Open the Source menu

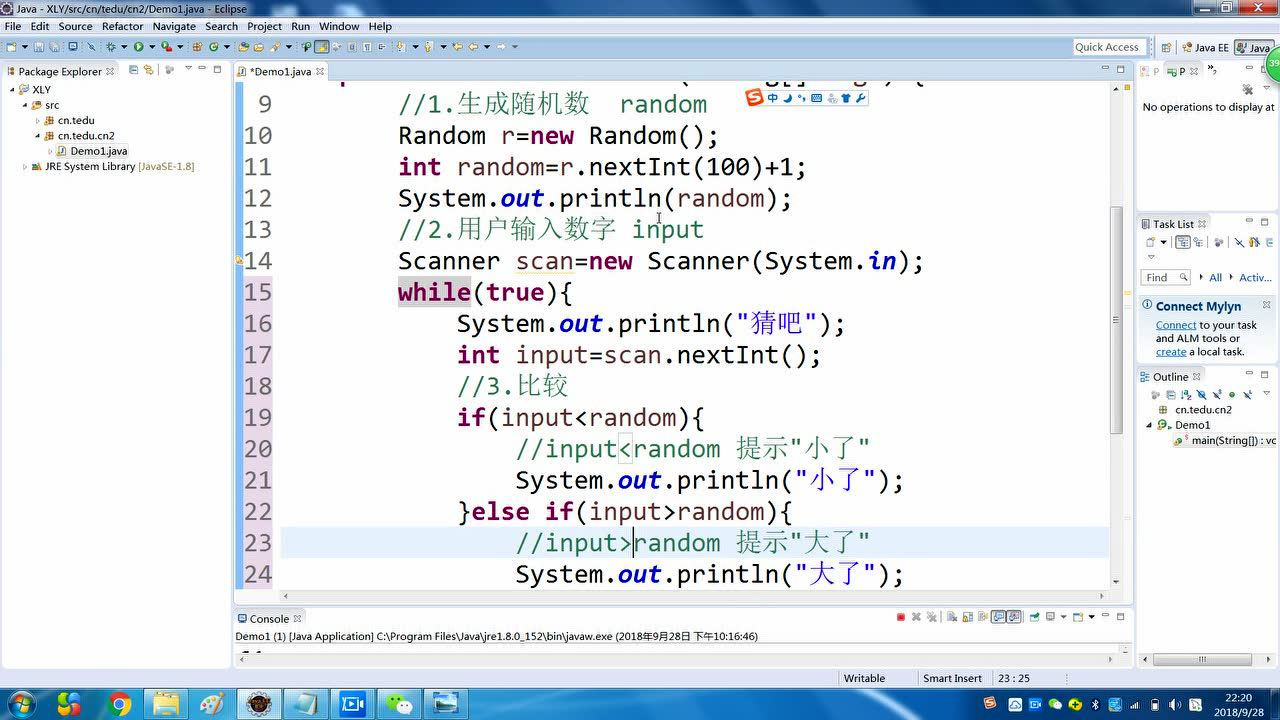point(76,26)
